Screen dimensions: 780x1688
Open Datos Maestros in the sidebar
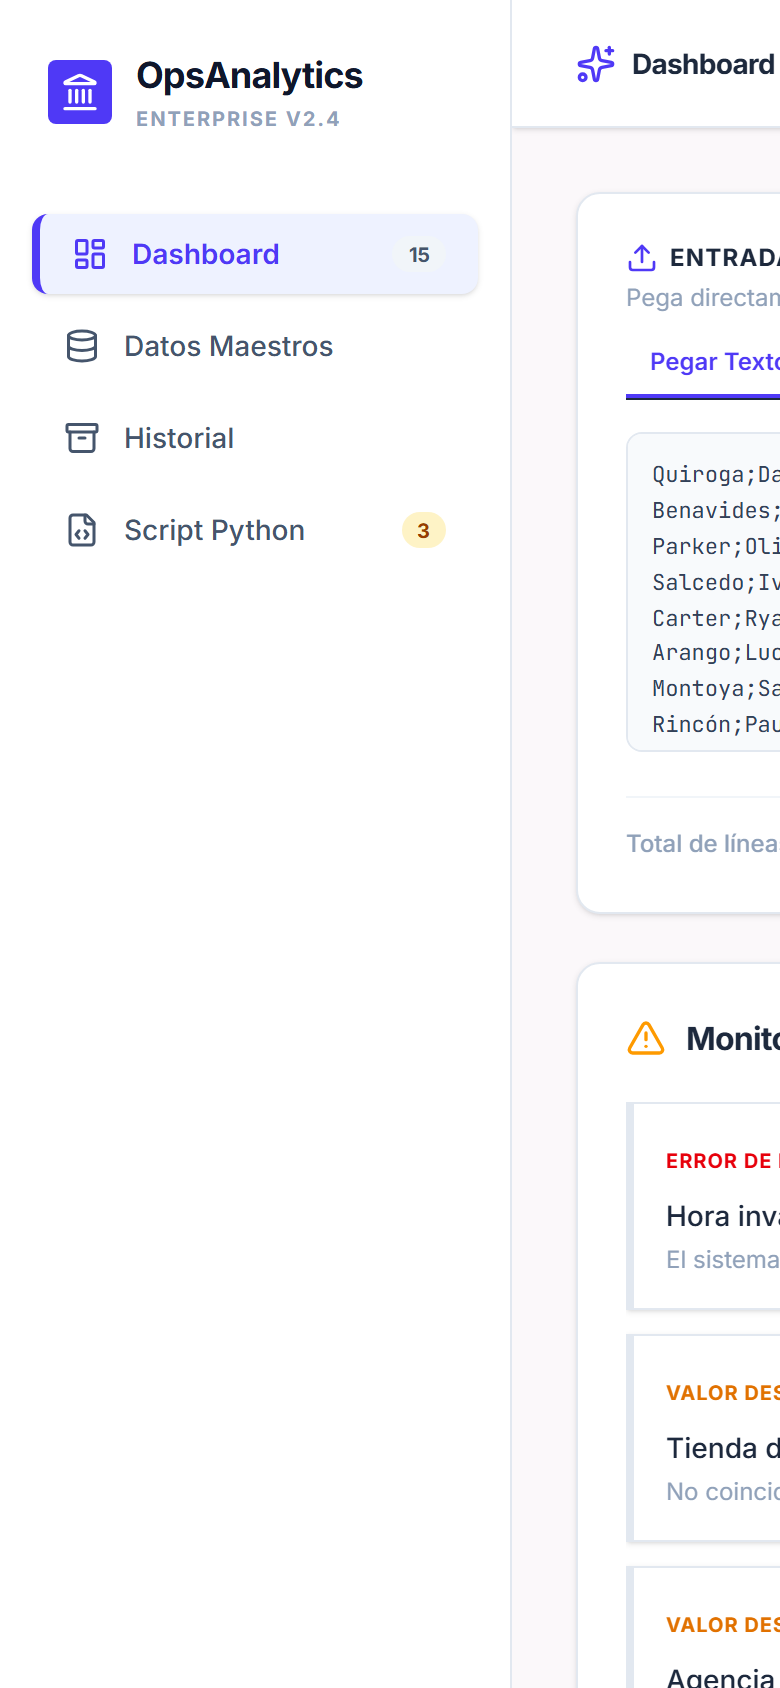256,346
